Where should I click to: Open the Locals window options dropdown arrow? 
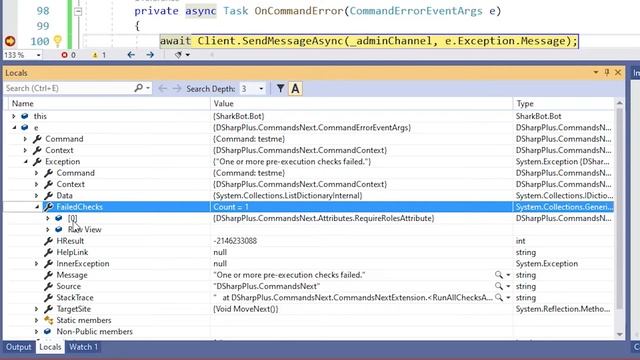pyautogui.click(x=596, y=73)
